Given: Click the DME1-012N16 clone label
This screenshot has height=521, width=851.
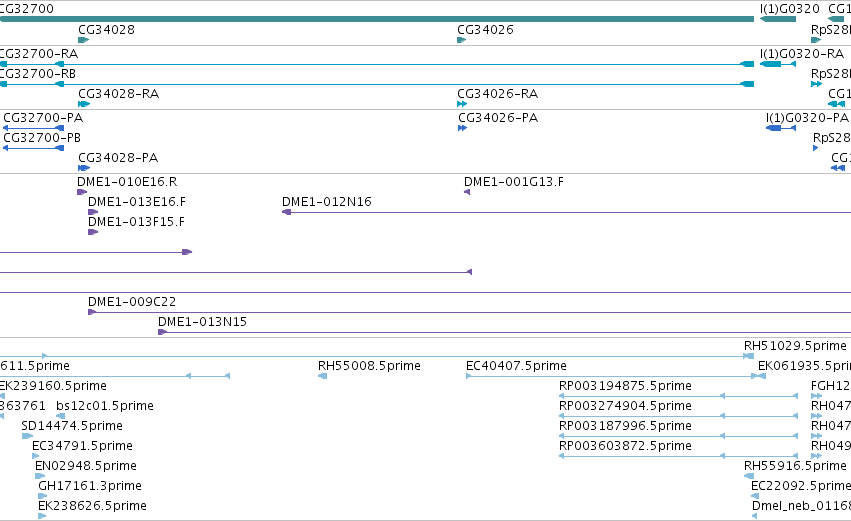Looking at the screenshot, I should coord(327,202).
